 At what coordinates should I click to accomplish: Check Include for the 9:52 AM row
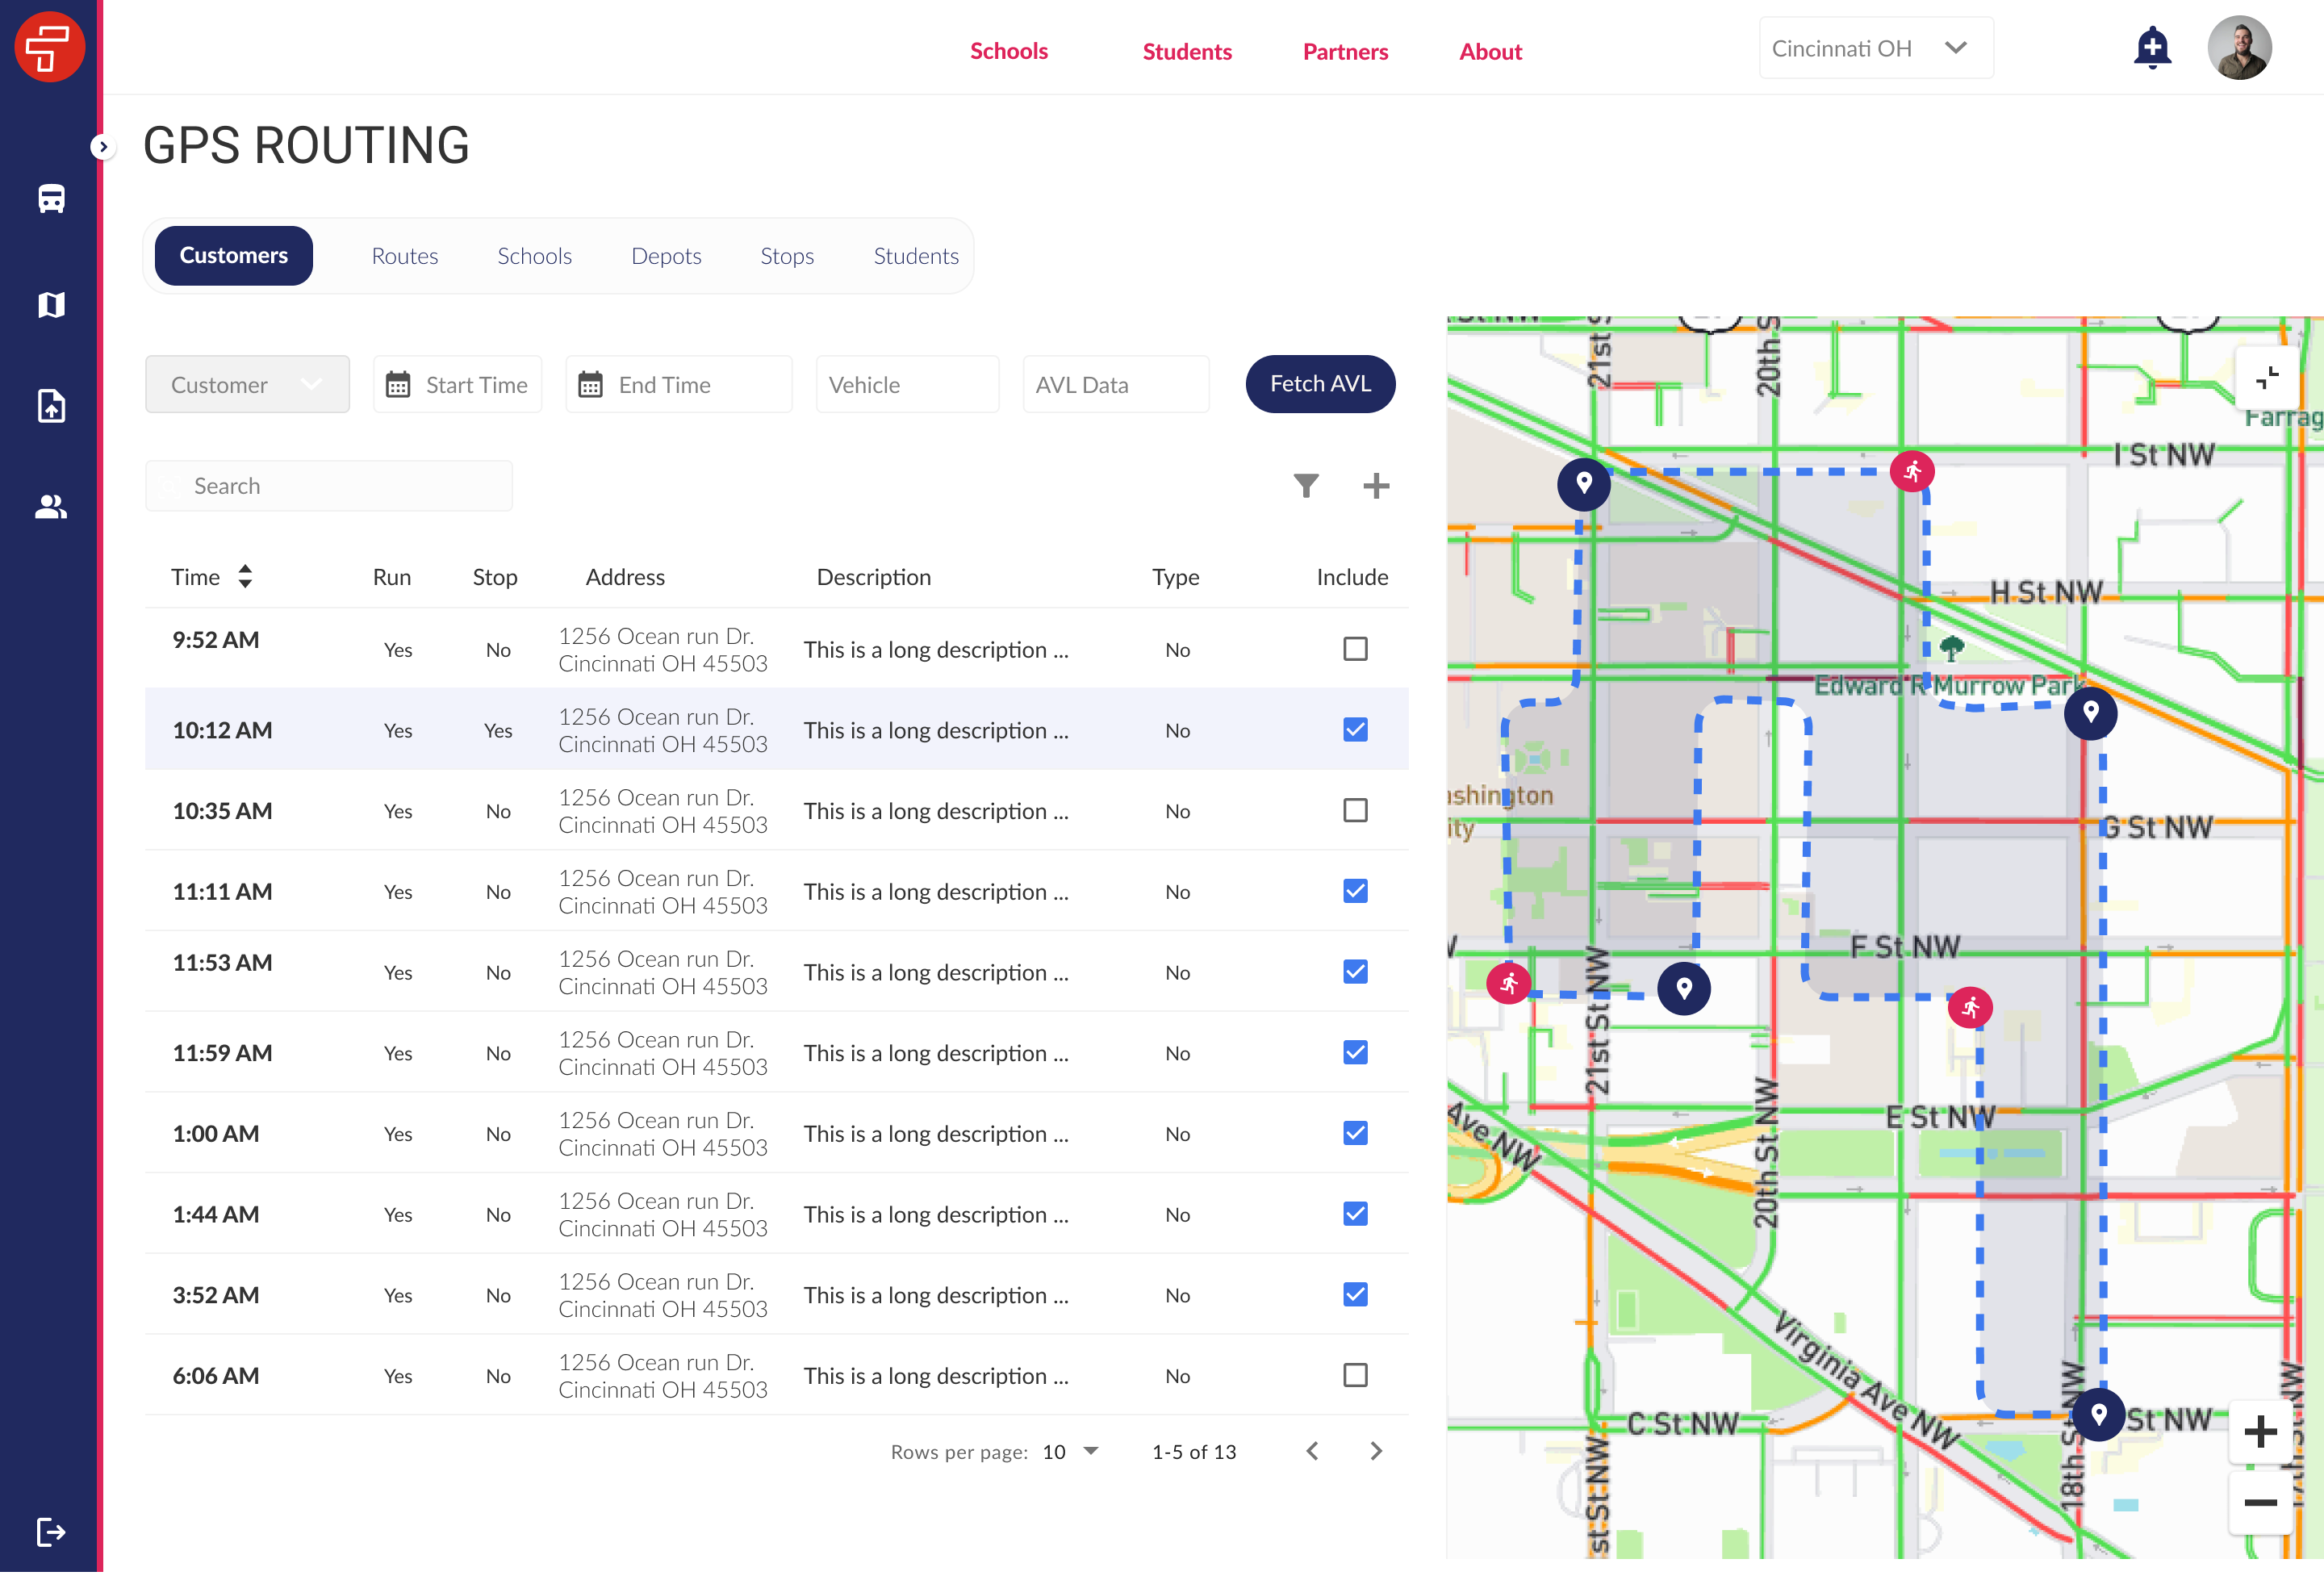coord(1355,649)
